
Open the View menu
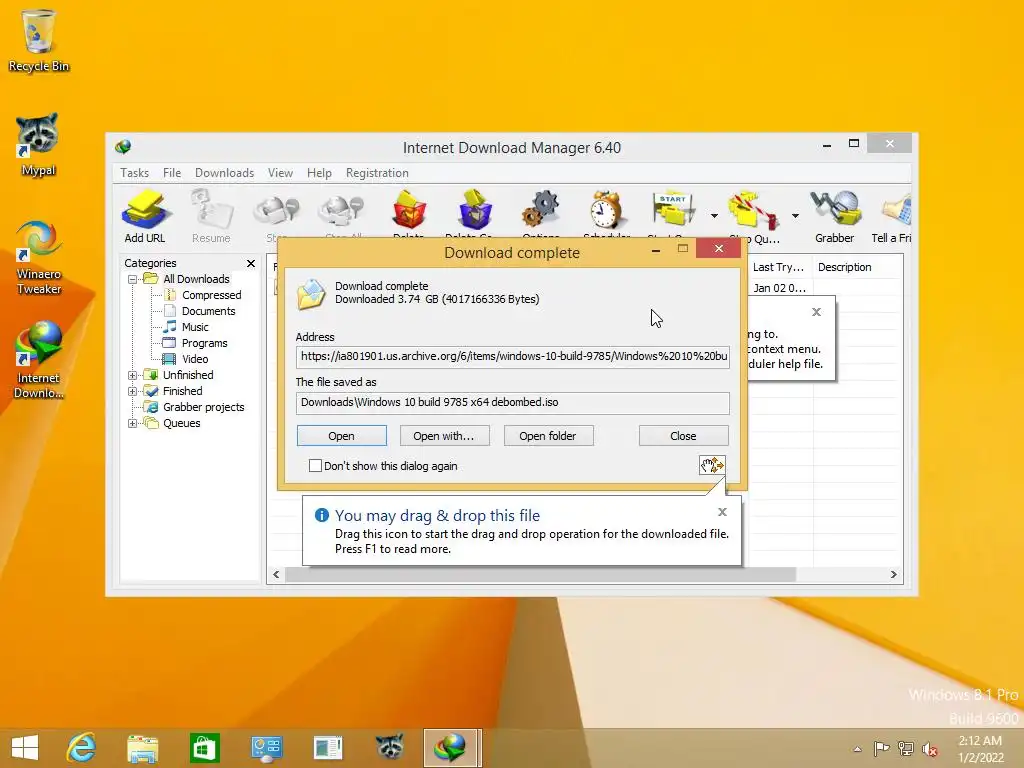click(x=280, y=173)
